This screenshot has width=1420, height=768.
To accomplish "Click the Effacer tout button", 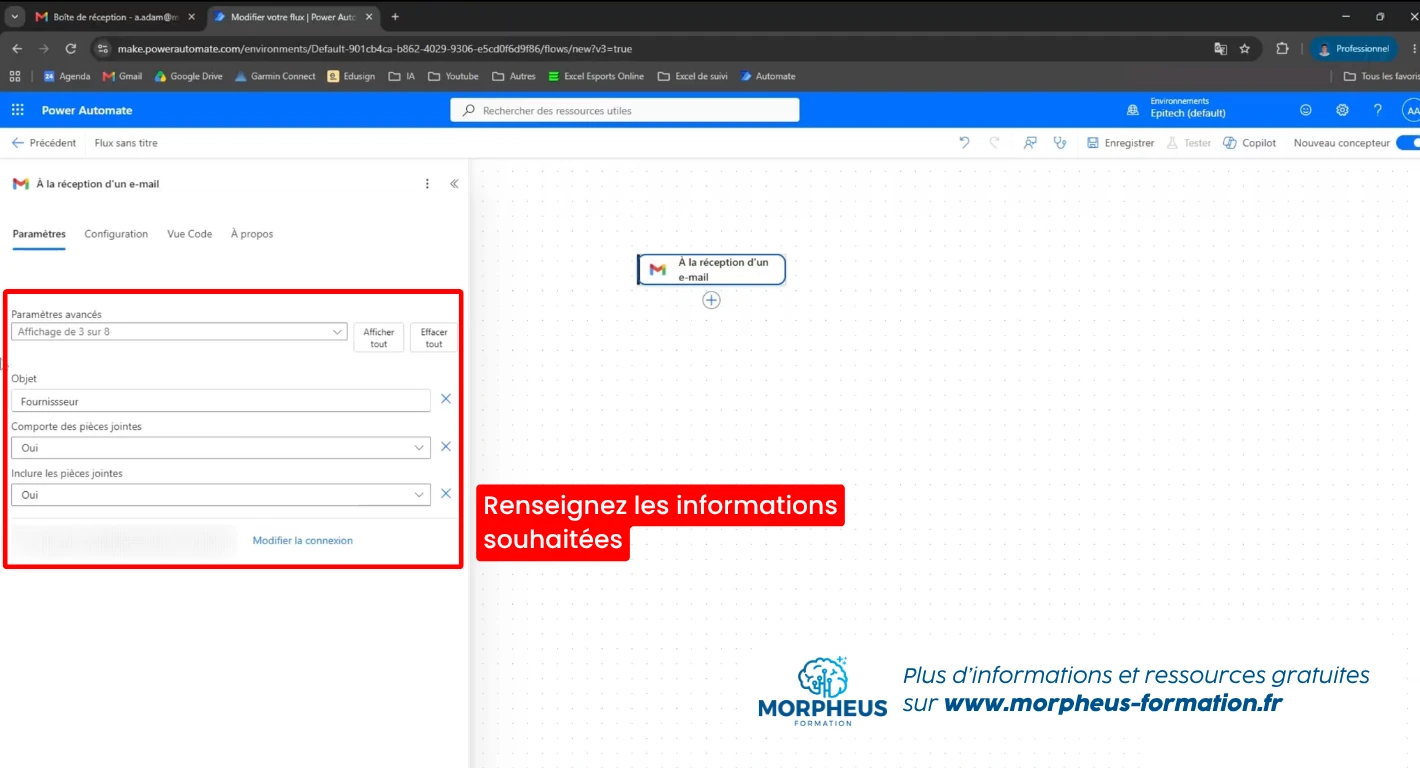I will pos(434,338).
